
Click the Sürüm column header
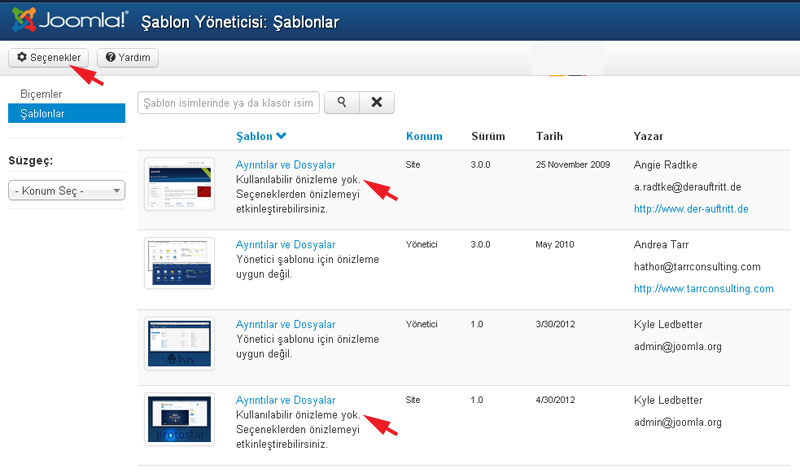coord(488,136)
